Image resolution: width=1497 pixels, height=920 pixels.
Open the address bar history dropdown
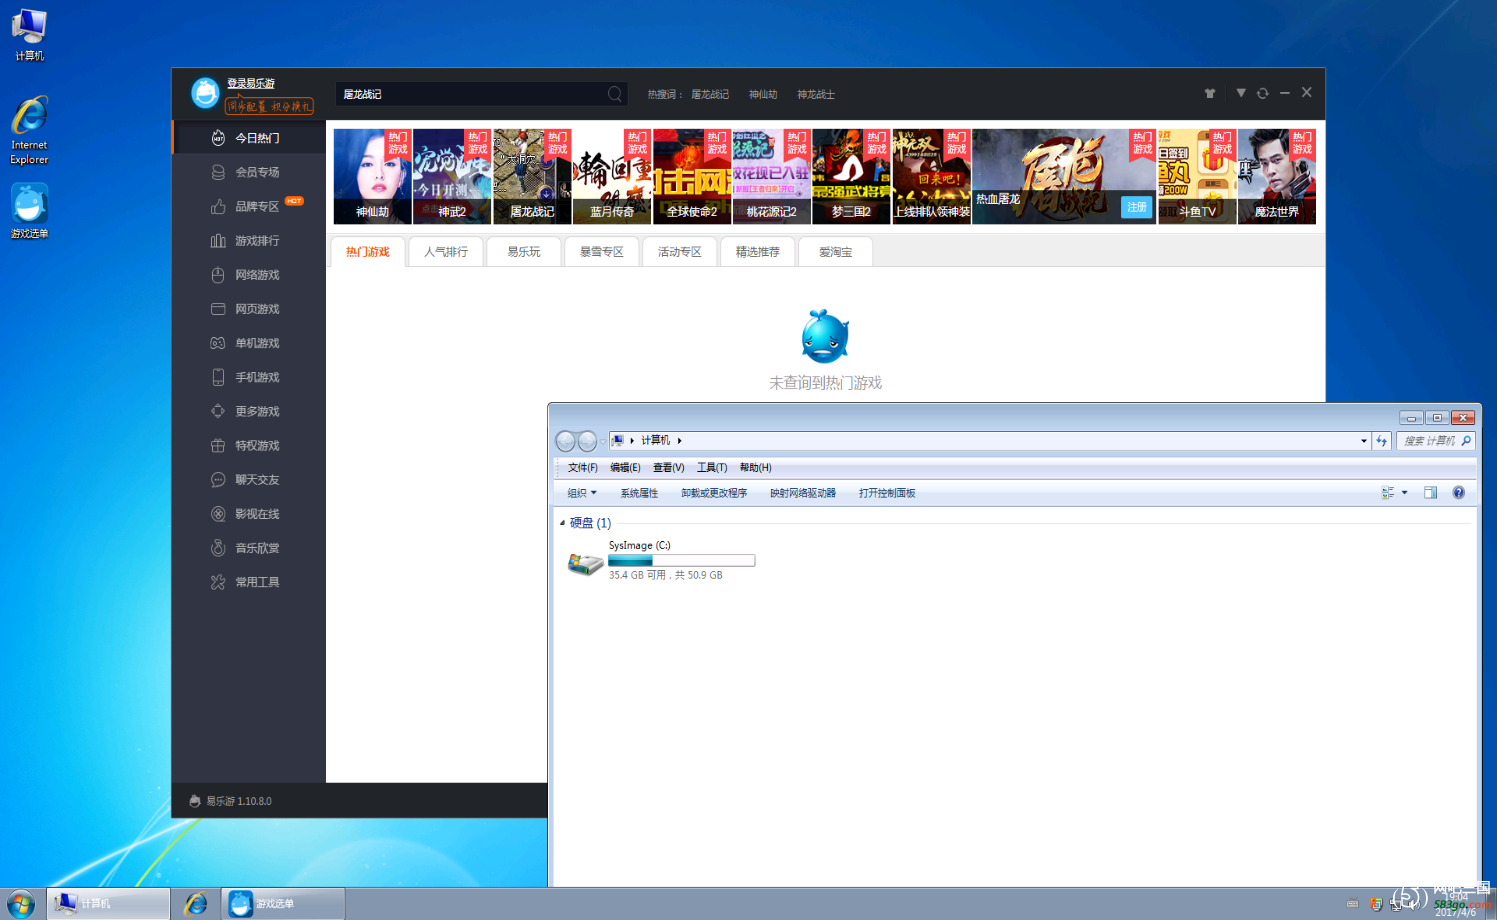pos(1363,441)
